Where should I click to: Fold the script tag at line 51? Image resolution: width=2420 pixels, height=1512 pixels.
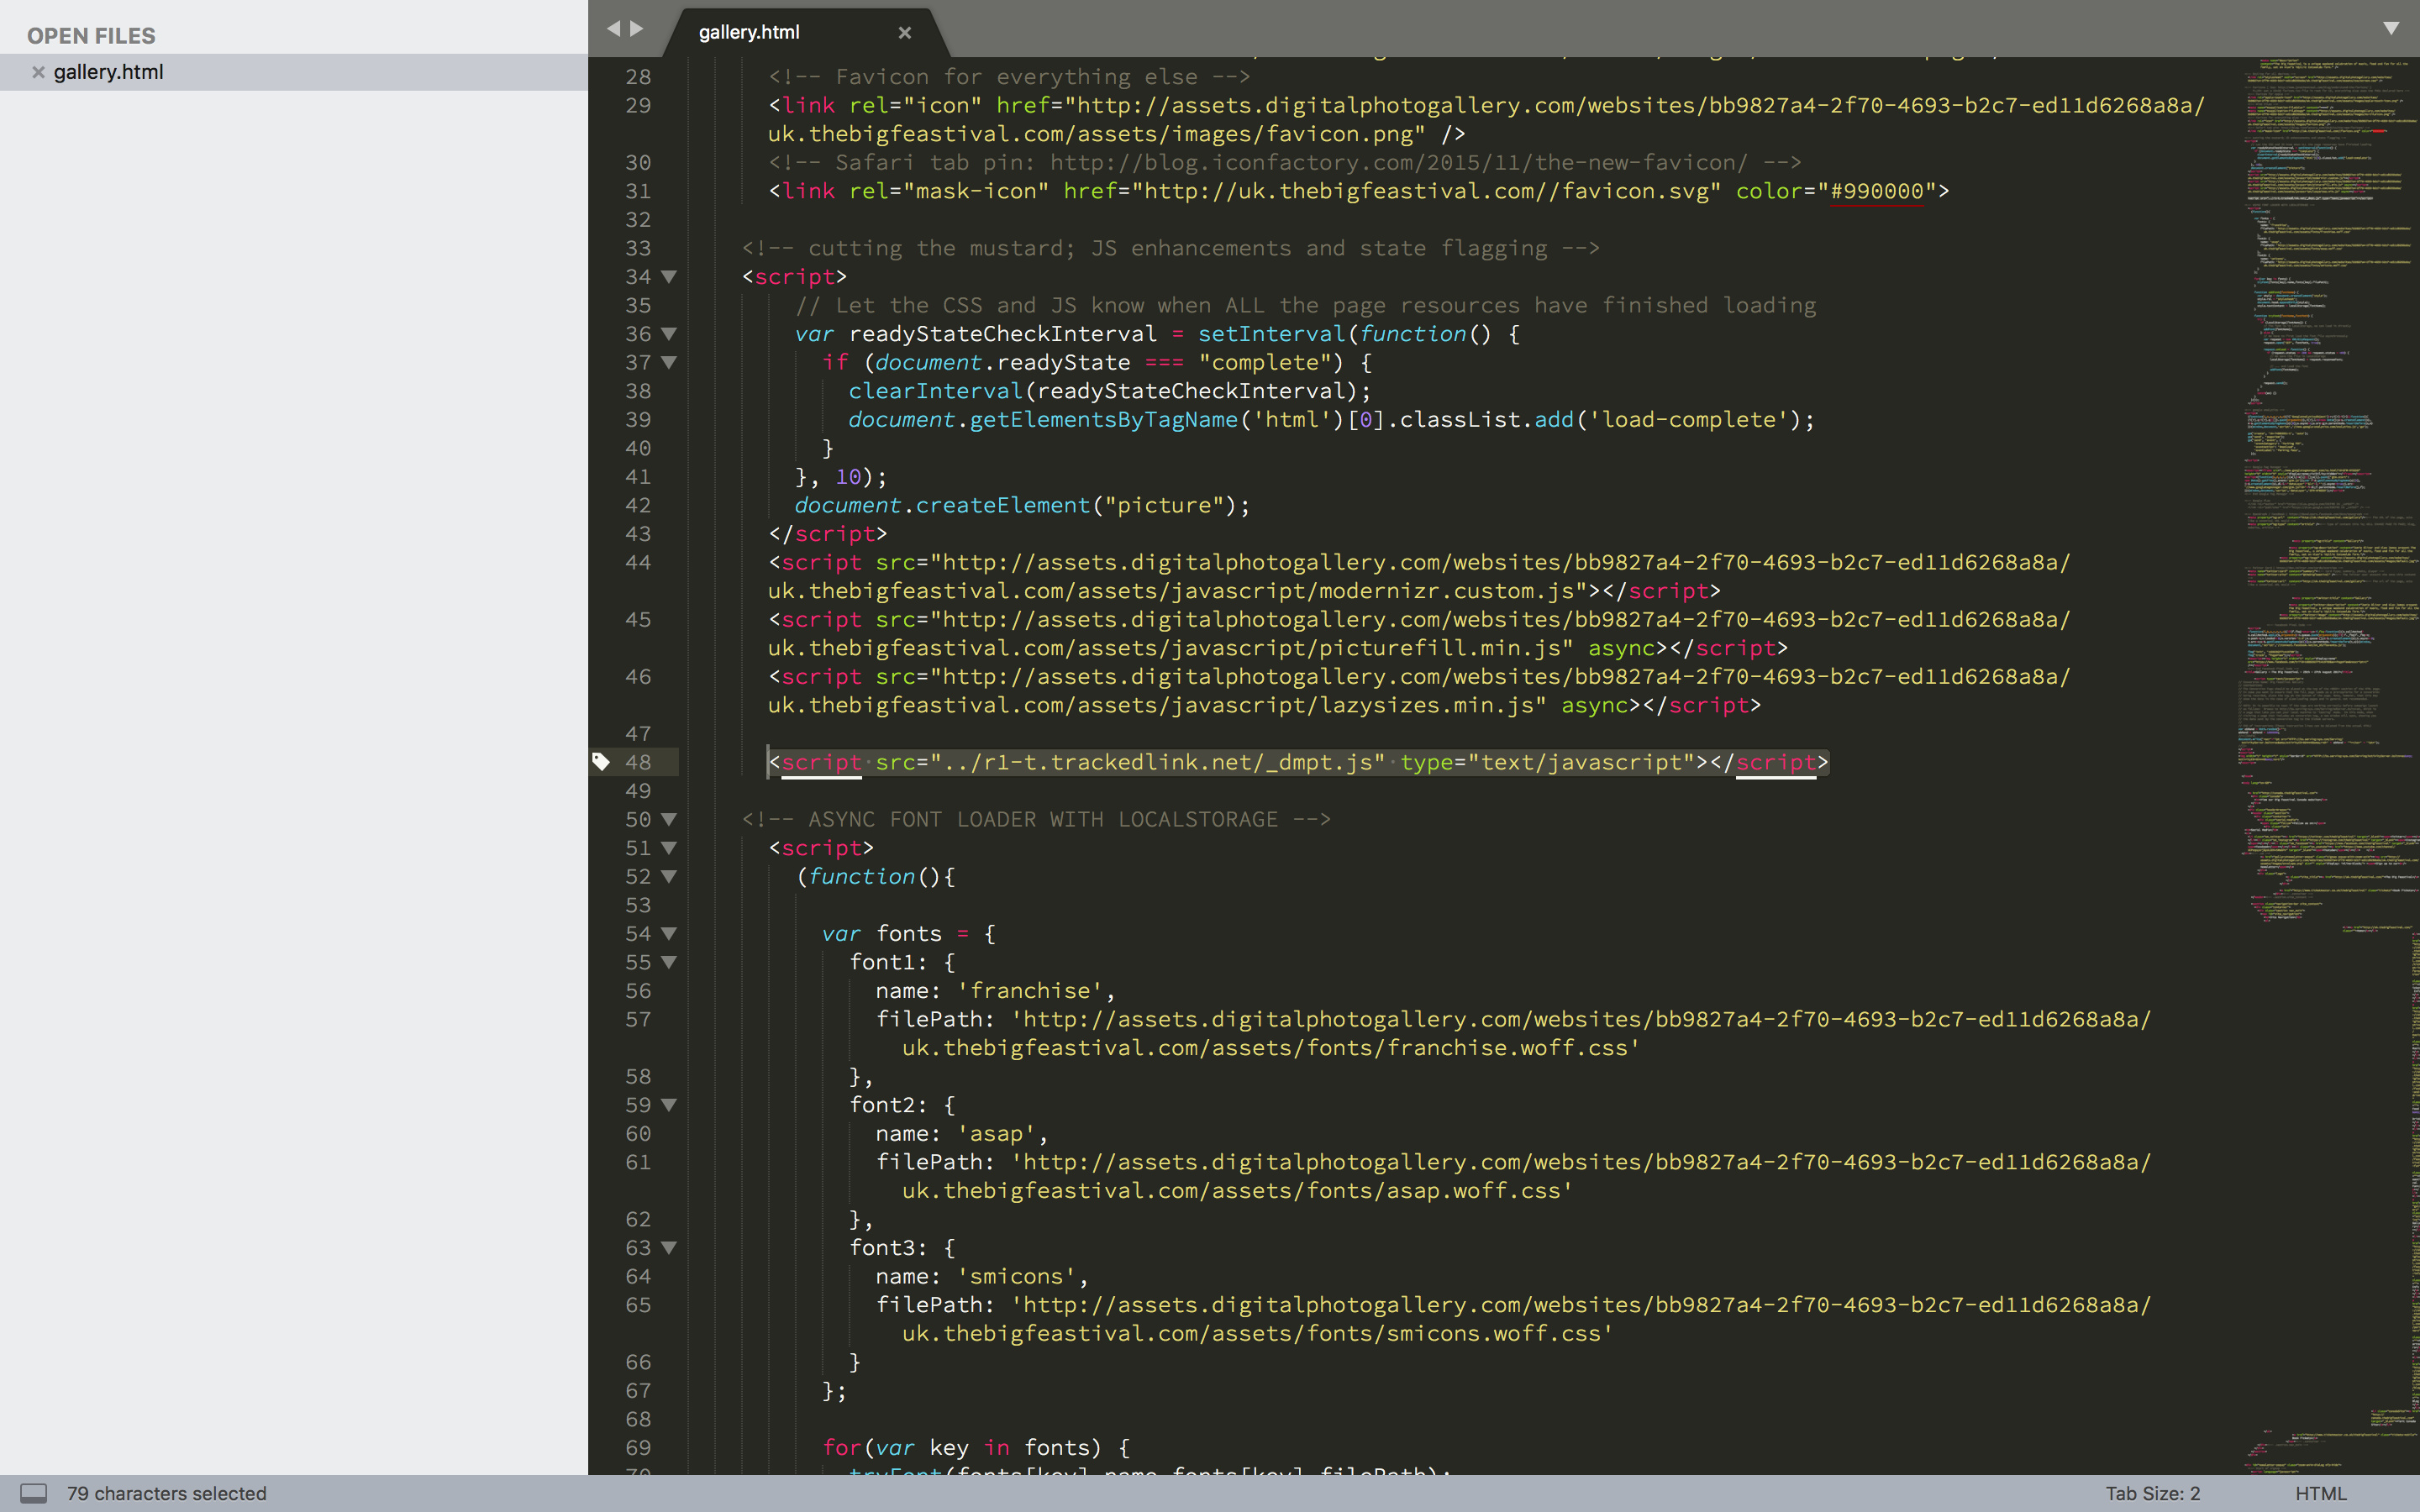669,848
